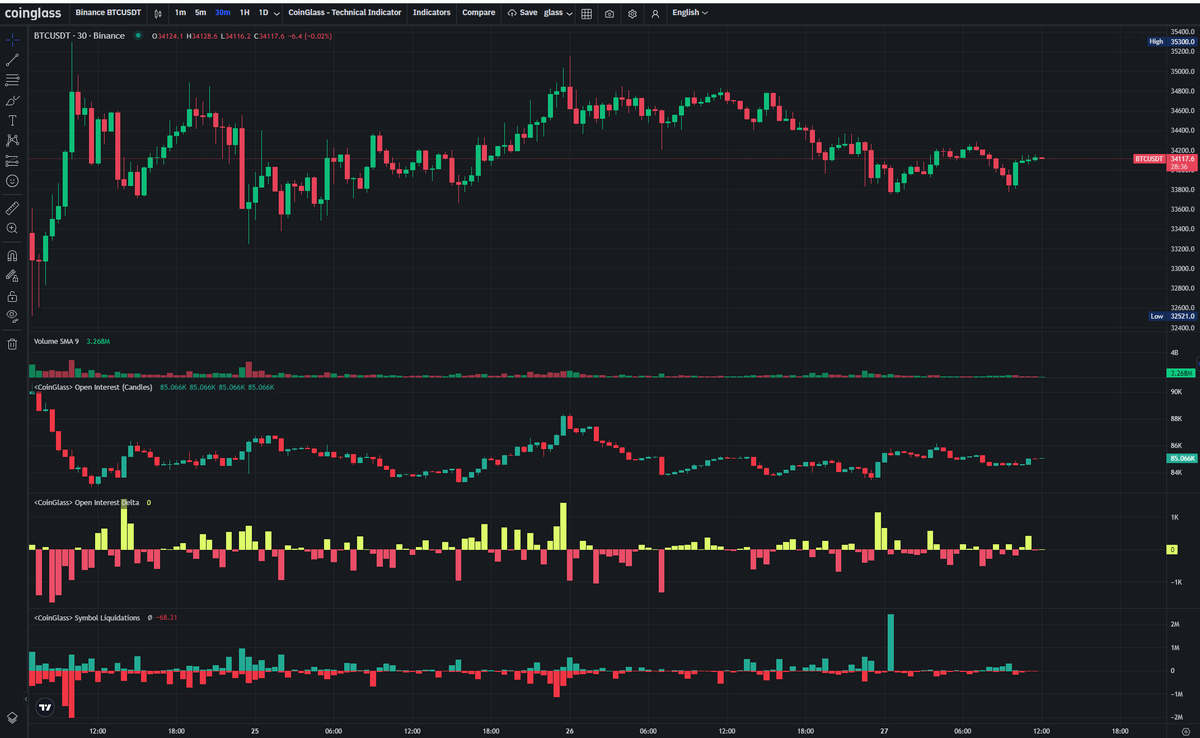Switch to the 1D timeframe
This screenshot has width=1200, height=738.
click(263, 13)
